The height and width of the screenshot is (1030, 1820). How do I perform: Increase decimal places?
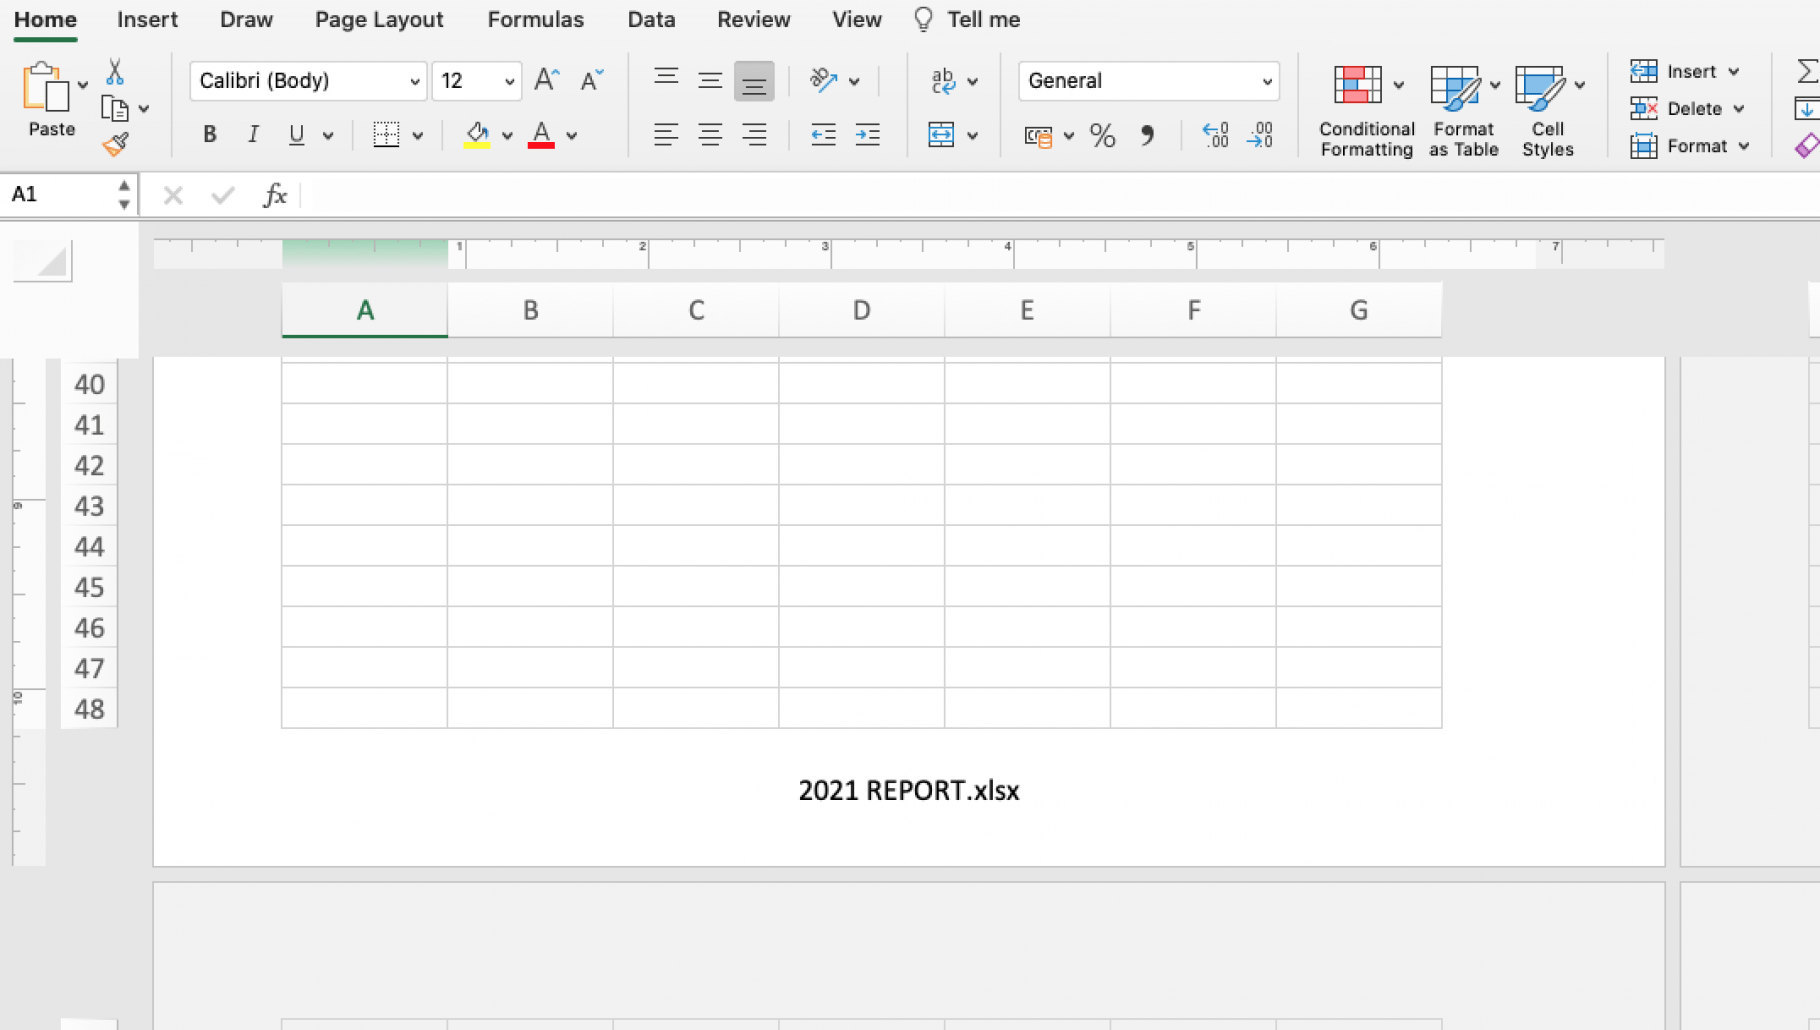(1215, 136)
